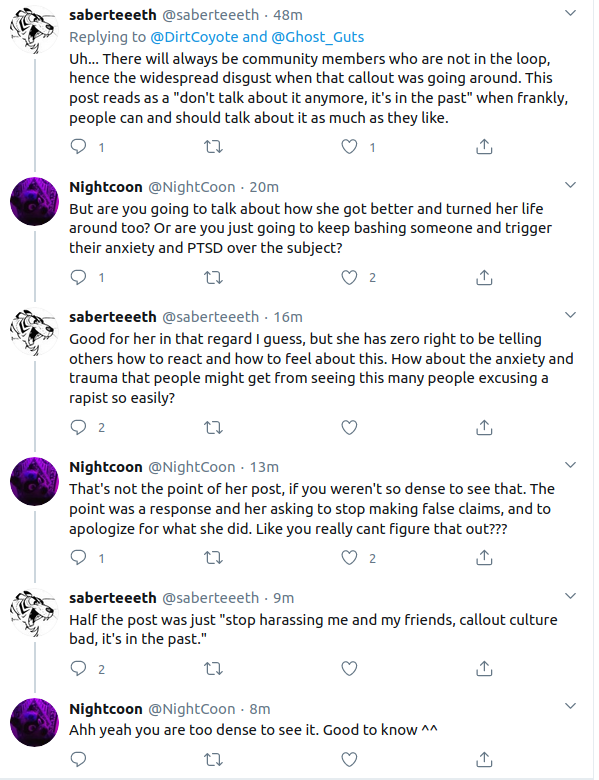The image size is (599, 780).
Task: Reply to Nightcoon's 8m tweet
Action: tap(79, 759)
